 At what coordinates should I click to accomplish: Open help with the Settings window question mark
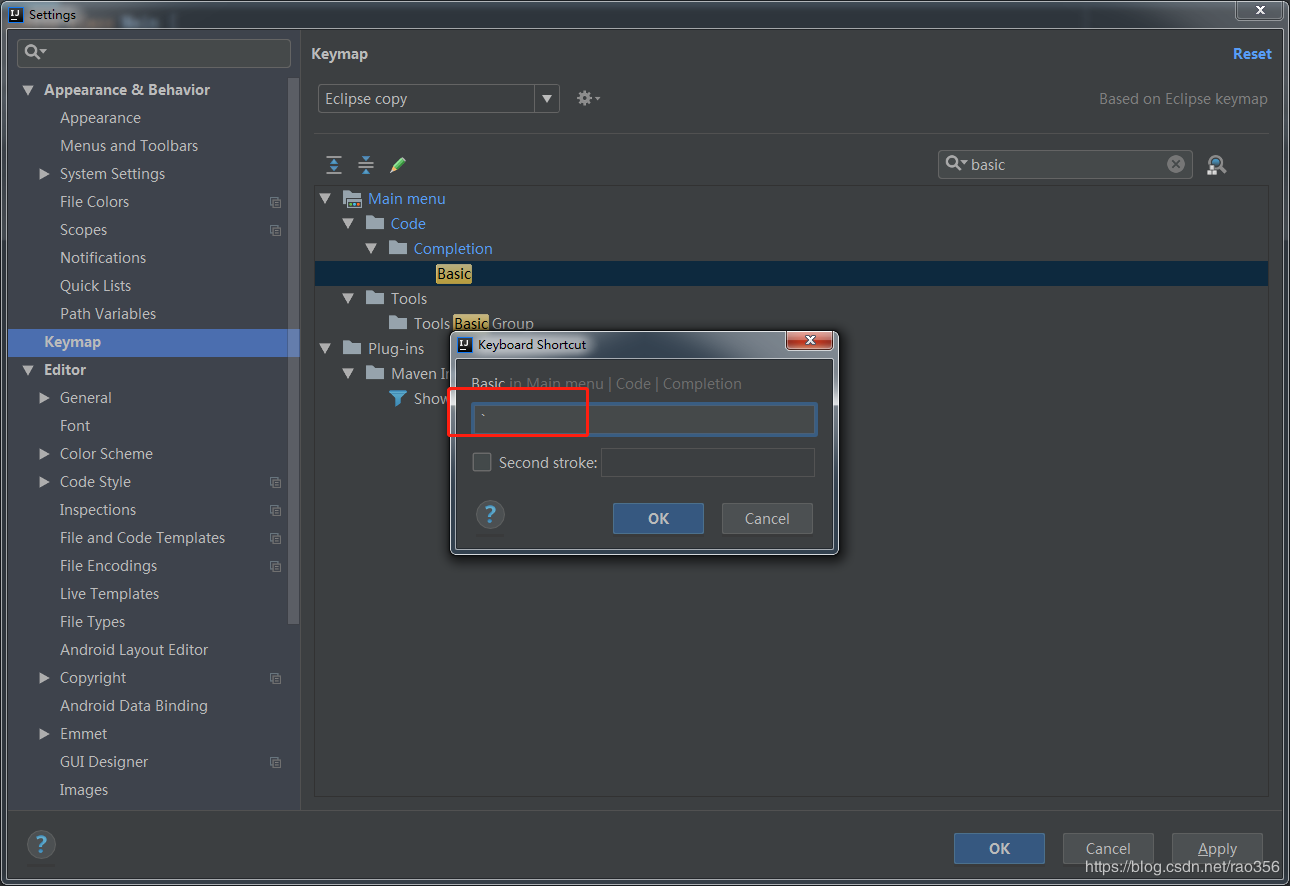(x=41, y=843)
